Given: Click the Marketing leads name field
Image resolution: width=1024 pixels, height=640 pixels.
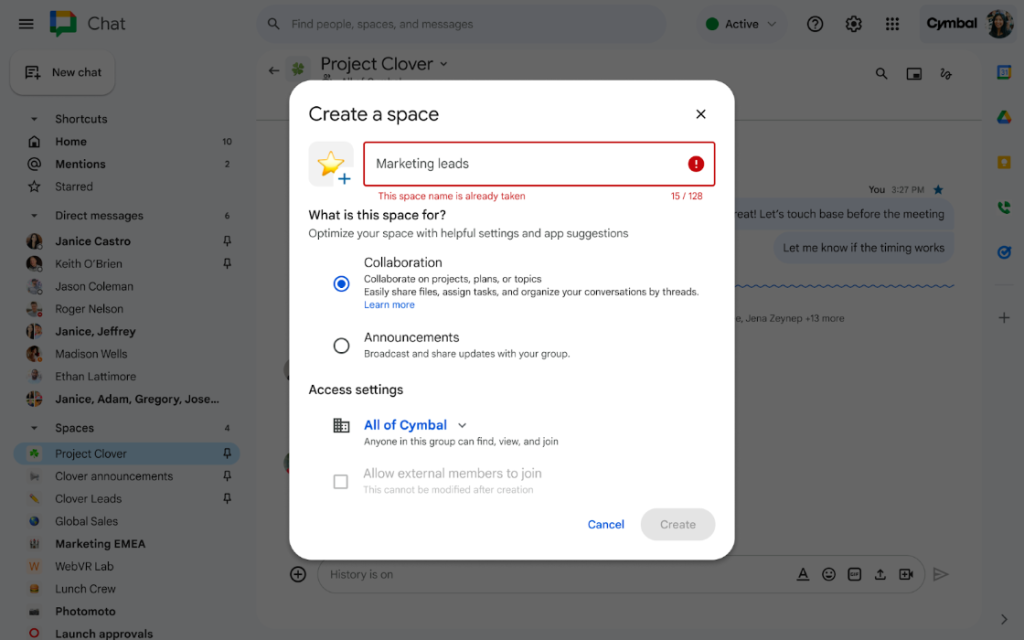Looking at the screenshot, I should [x=539, y=164].
